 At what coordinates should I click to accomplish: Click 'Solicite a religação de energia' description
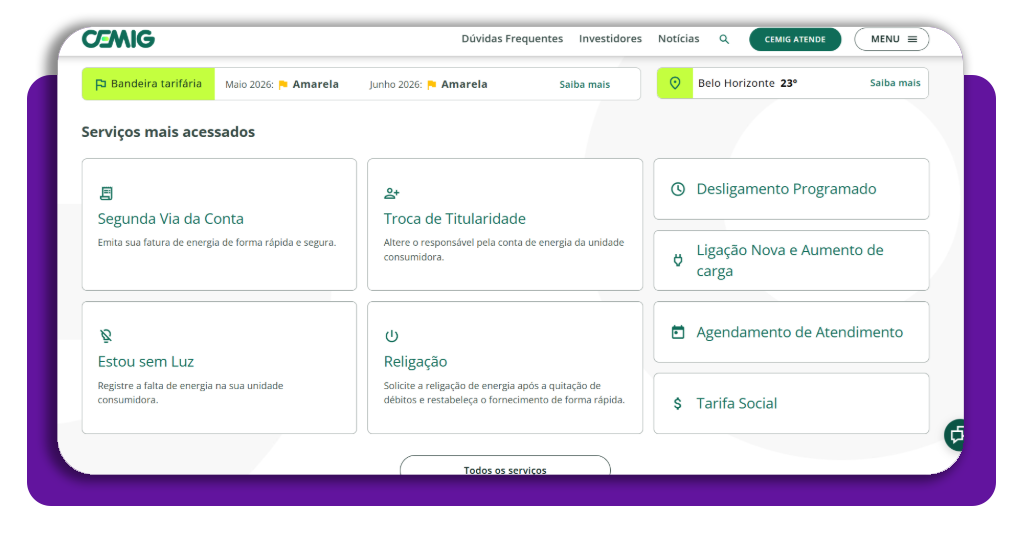point(504,392)
